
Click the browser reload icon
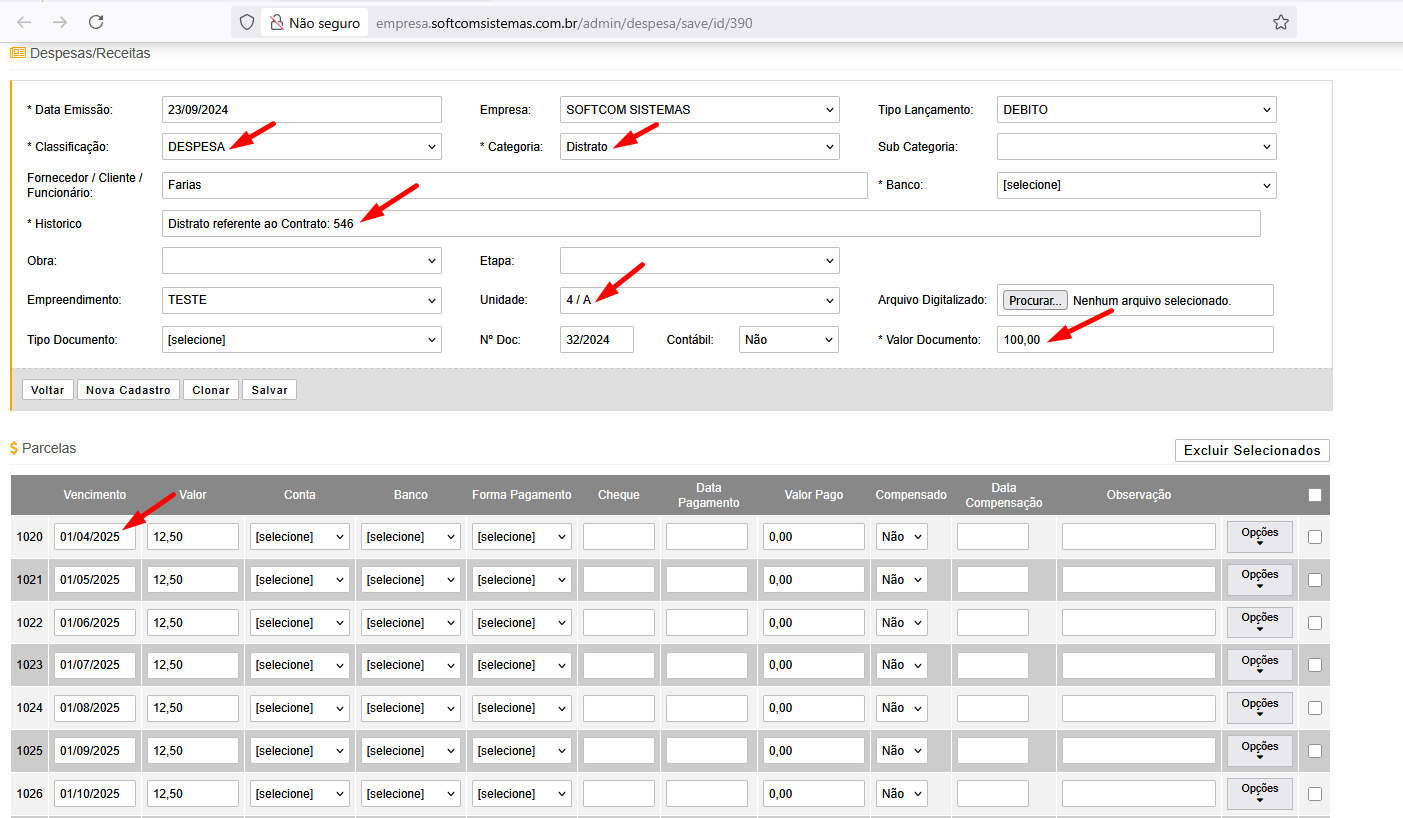coord(96,22)
